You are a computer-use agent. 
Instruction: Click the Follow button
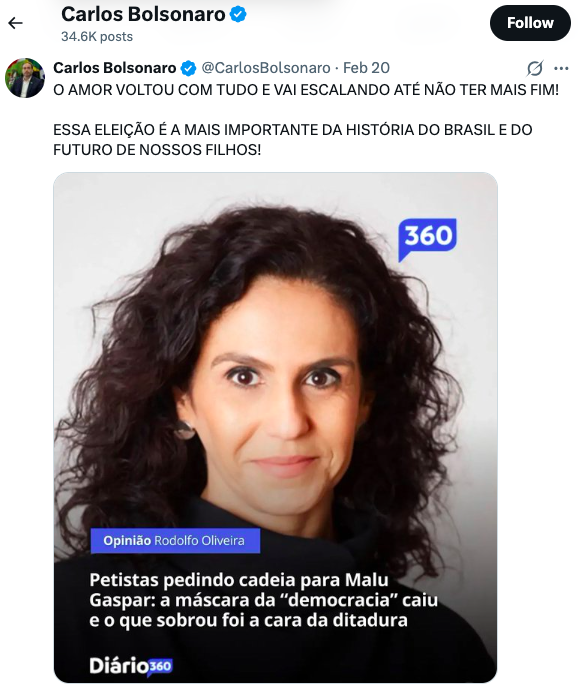pos(530,23)
